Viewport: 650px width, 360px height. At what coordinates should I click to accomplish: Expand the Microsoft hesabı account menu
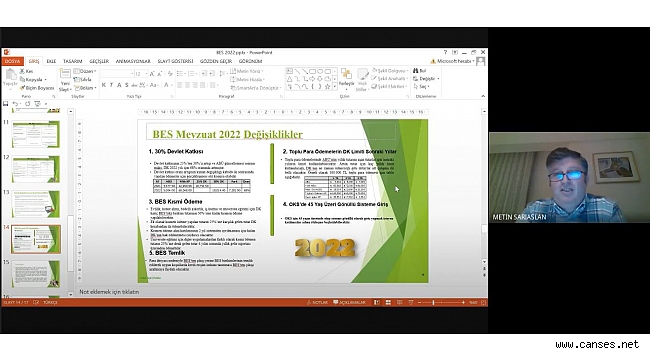452,61
